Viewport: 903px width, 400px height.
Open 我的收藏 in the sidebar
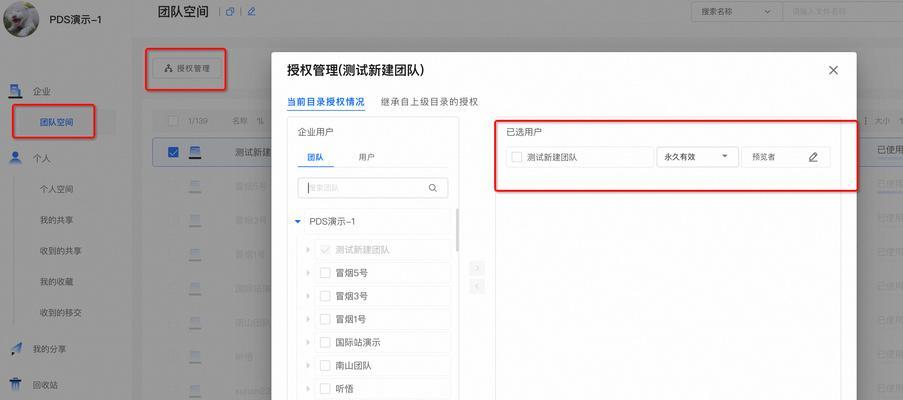click(x=56, y=282)
